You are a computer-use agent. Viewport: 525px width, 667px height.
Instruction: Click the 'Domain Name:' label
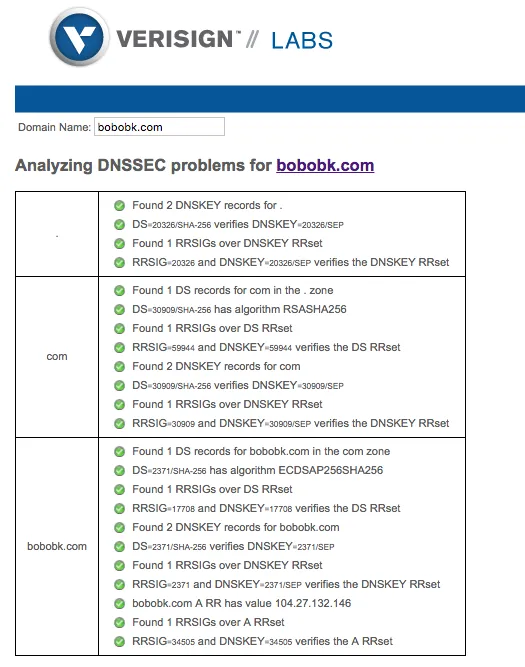click(54, 127)
